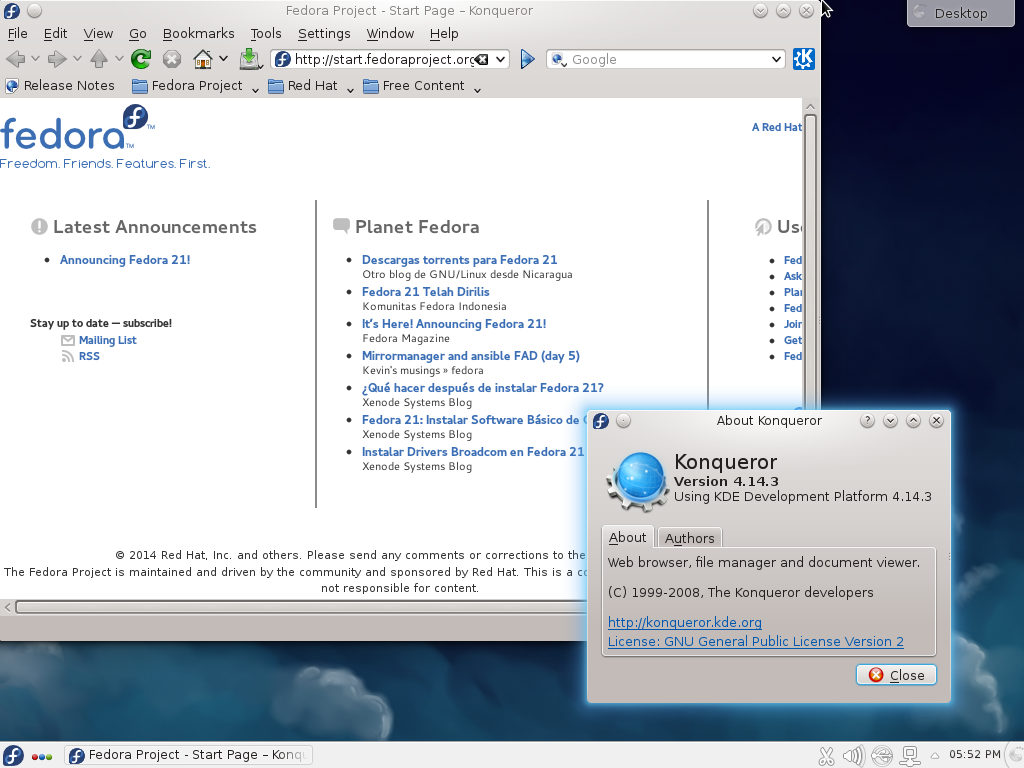Open the Edit menu

[x=56, y=34]
